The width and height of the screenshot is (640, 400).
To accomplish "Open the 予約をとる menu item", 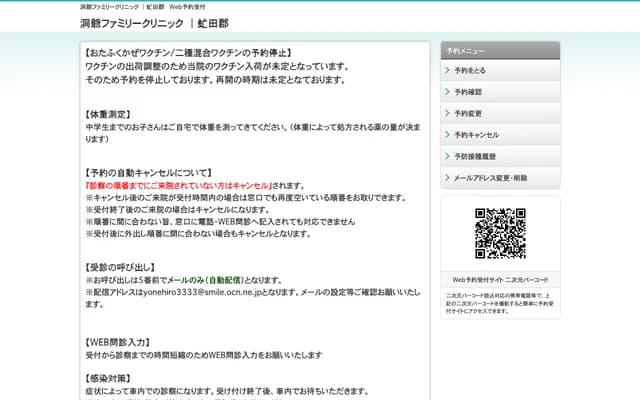I will pos(470,71).
